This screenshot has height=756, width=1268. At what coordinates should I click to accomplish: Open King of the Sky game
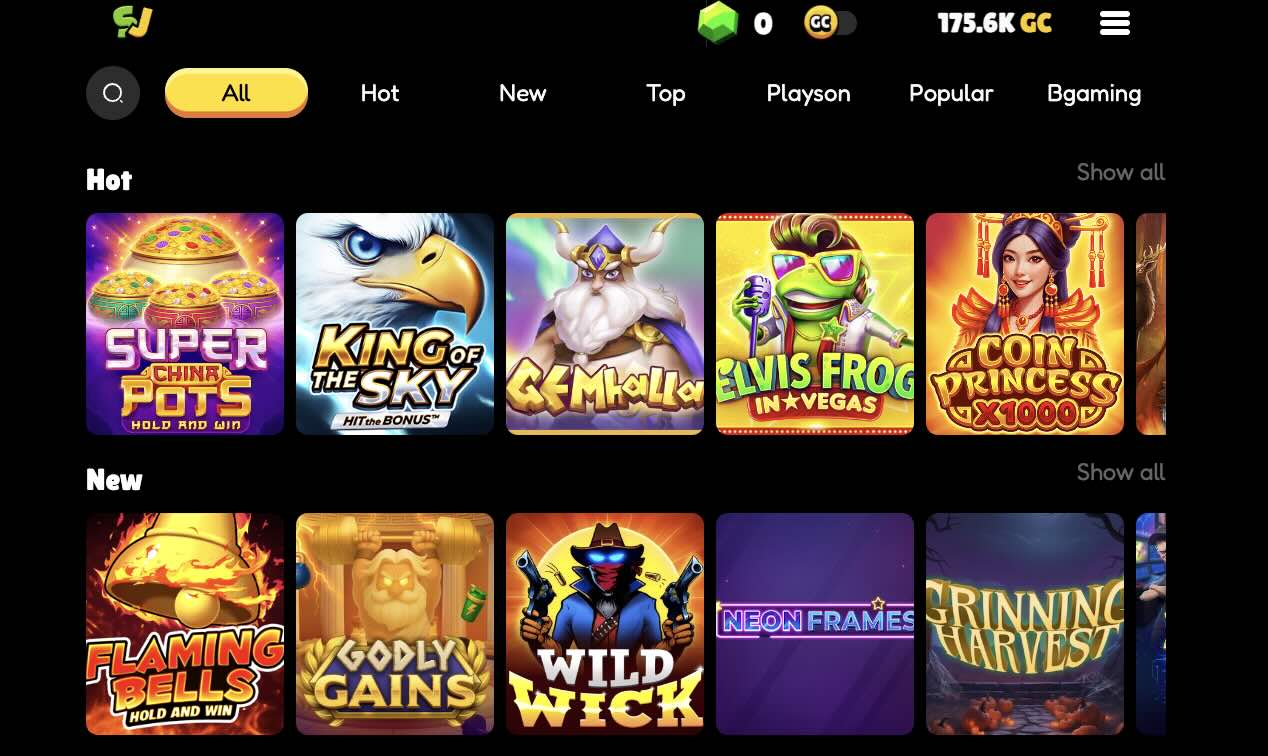coord(395,324)
